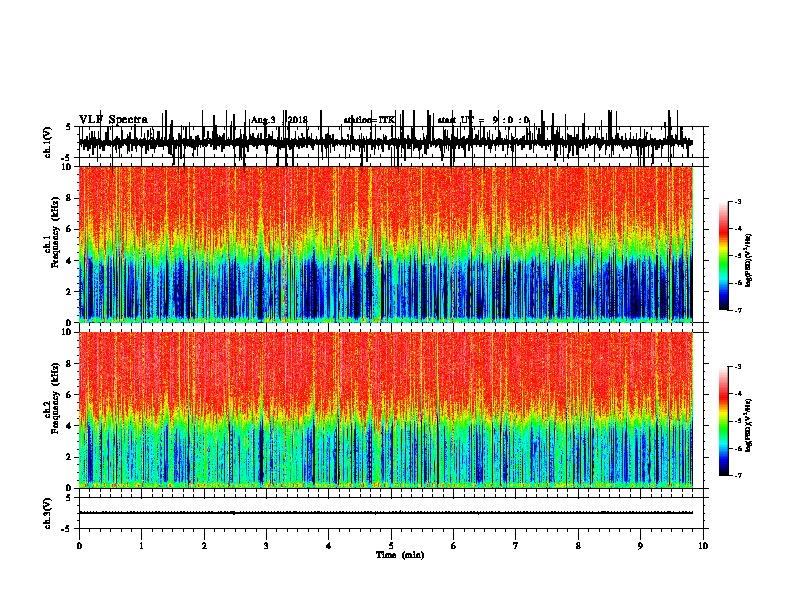The image size is (792, 612).
Task: Click ch.2 frequency axis tick "8"
Action: pyautogui.click(x=69, y=364)
